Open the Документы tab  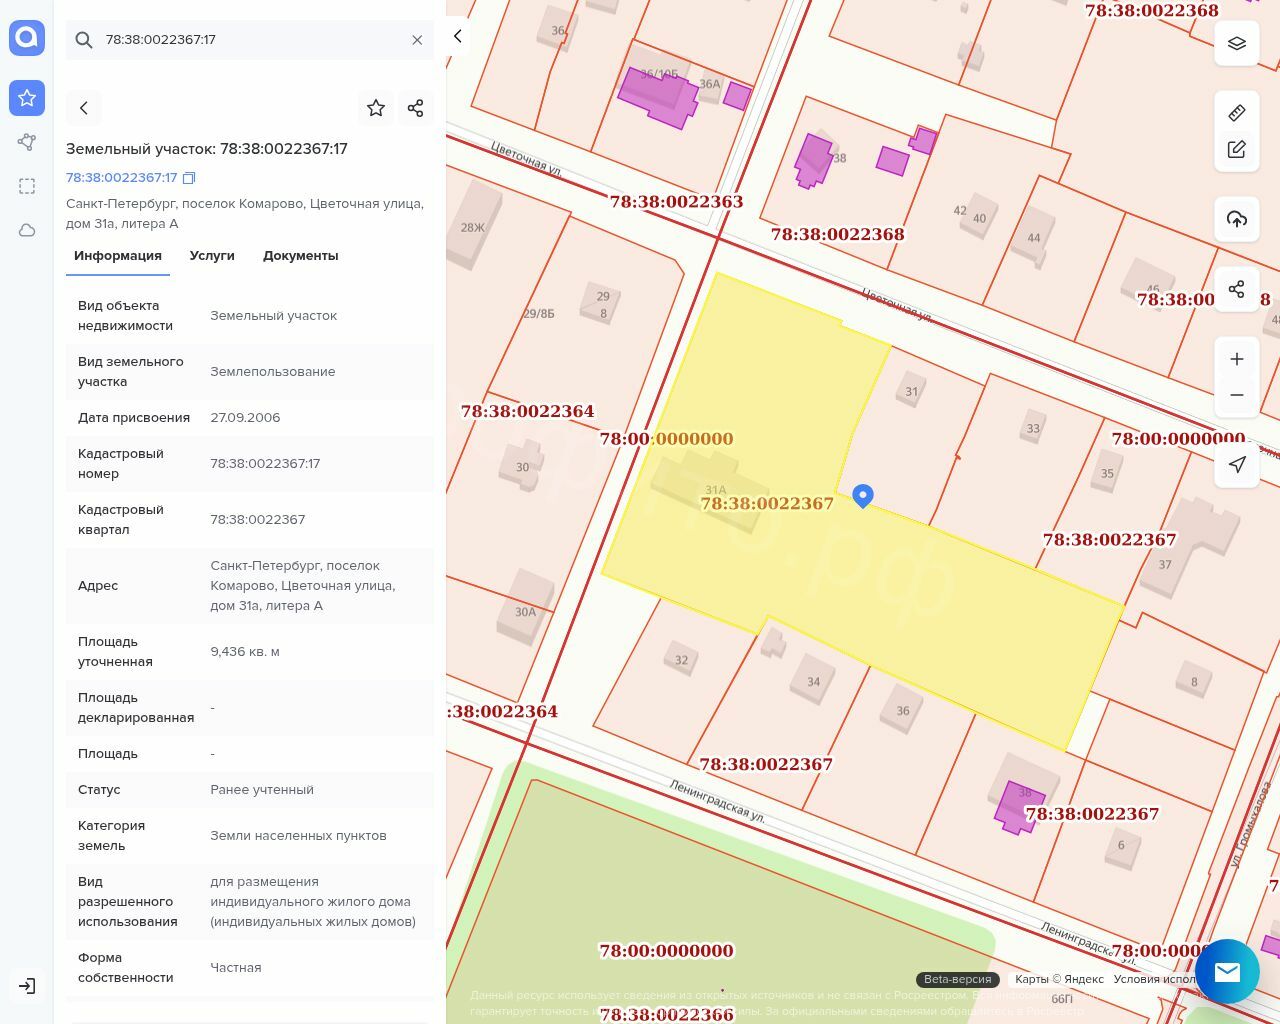(x=300, y=256)
